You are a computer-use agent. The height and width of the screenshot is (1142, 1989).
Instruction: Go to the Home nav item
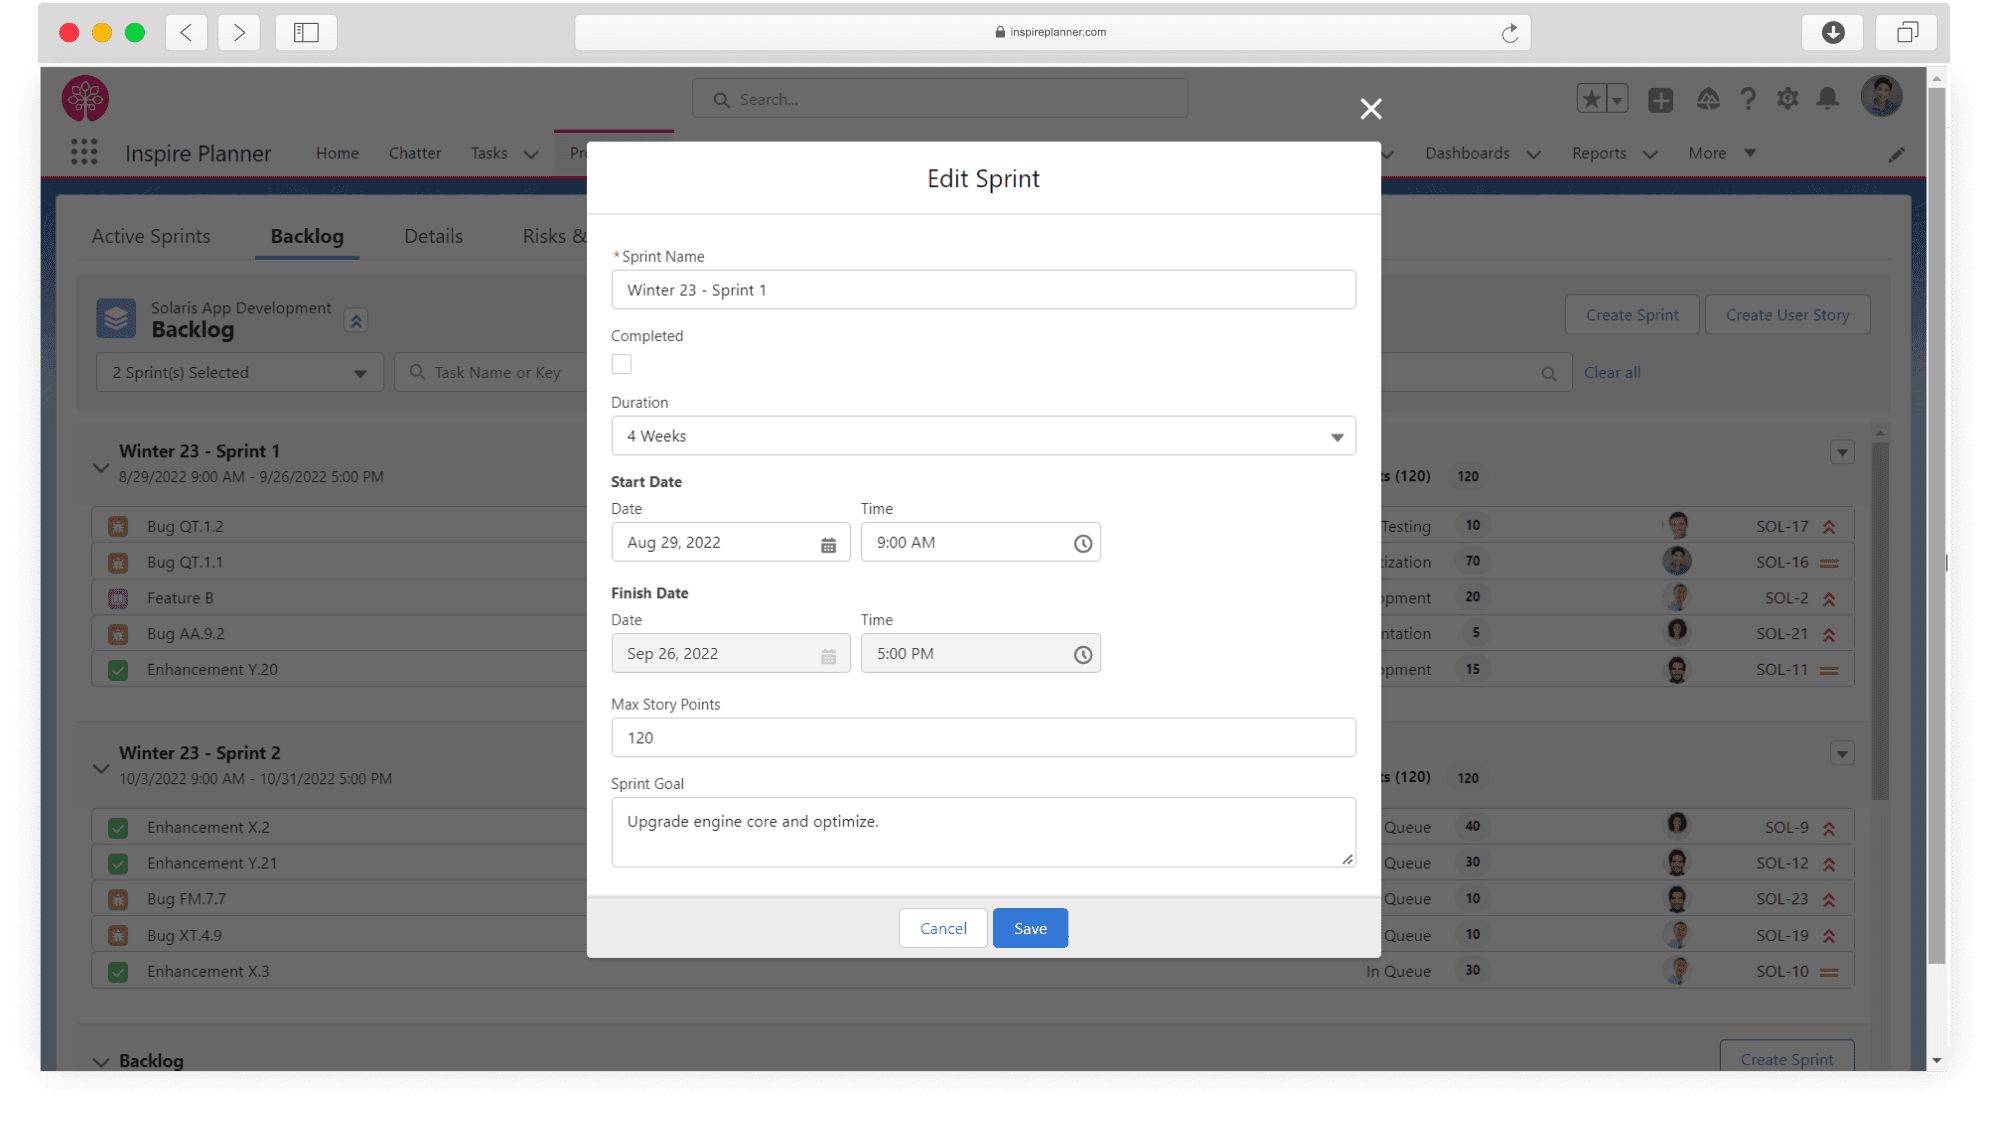click(337, 153)
